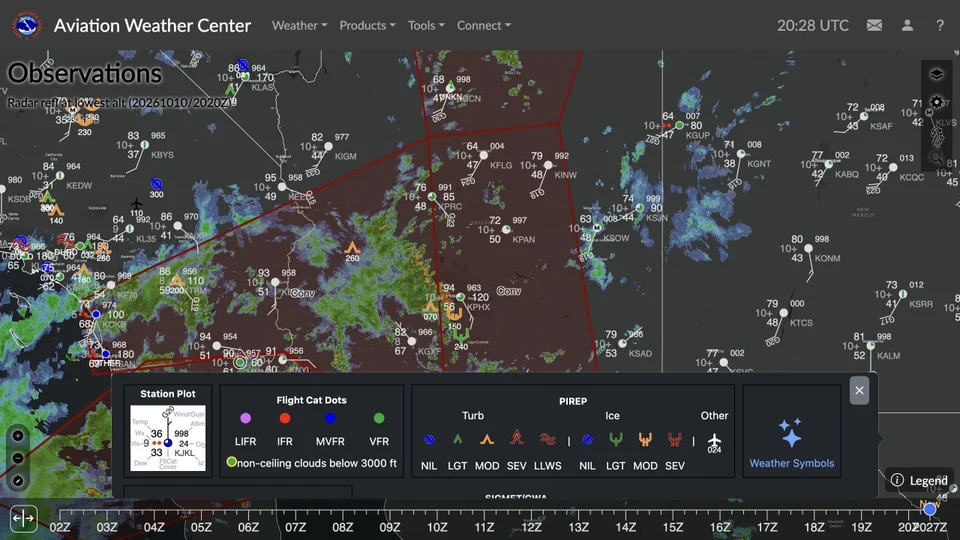
Task: Click the LGT turbulence legend icon
Action: pyautogui.click(x=457, y=439)
